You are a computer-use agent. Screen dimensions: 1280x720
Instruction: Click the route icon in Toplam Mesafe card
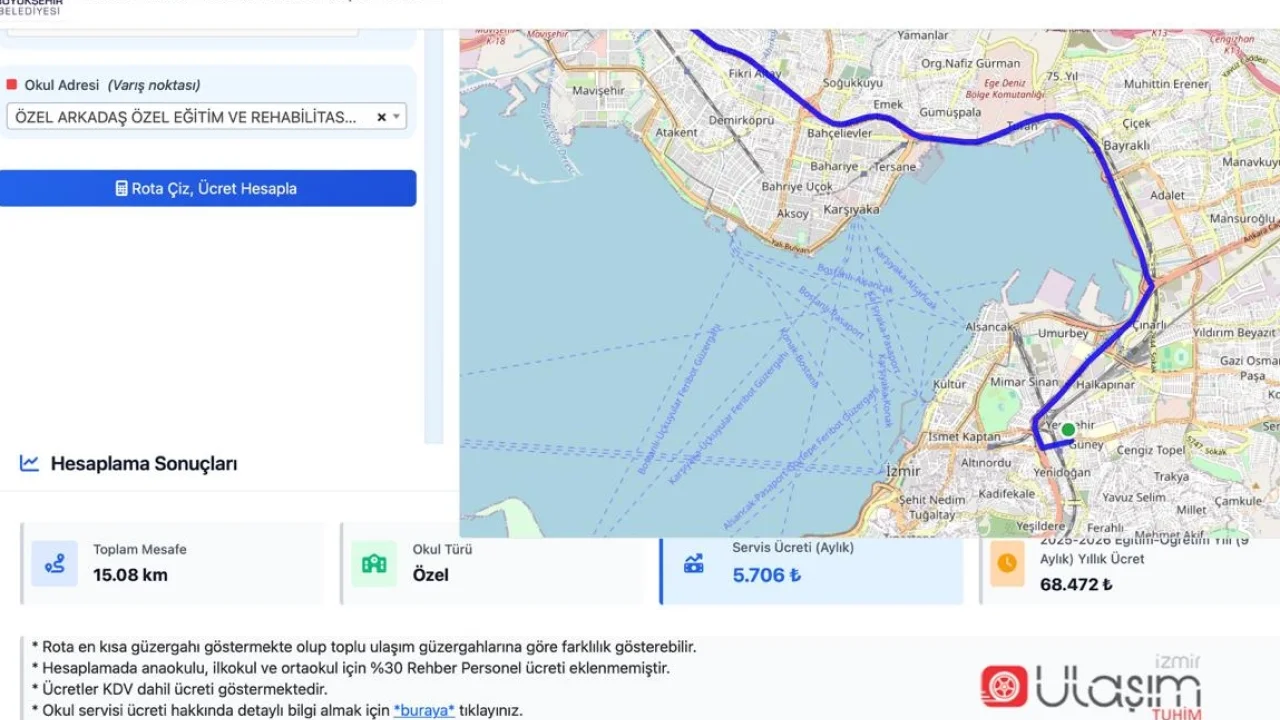tap(54, 563)
